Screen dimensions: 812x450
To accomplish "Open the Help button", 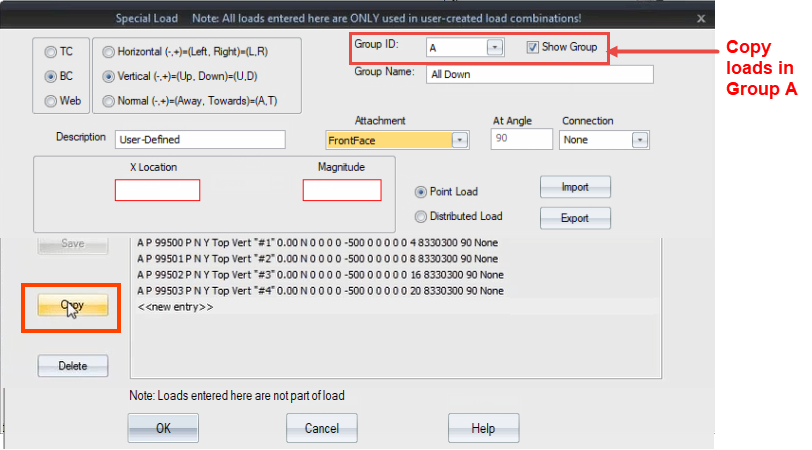I will 483,428.
